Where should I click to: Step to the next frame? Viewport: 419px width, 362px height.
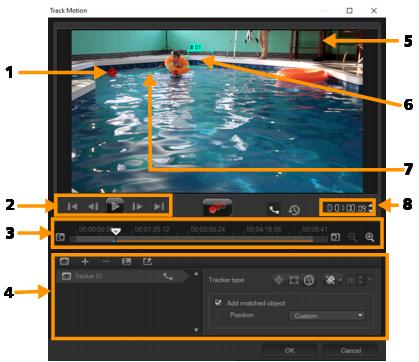[137, 207]
